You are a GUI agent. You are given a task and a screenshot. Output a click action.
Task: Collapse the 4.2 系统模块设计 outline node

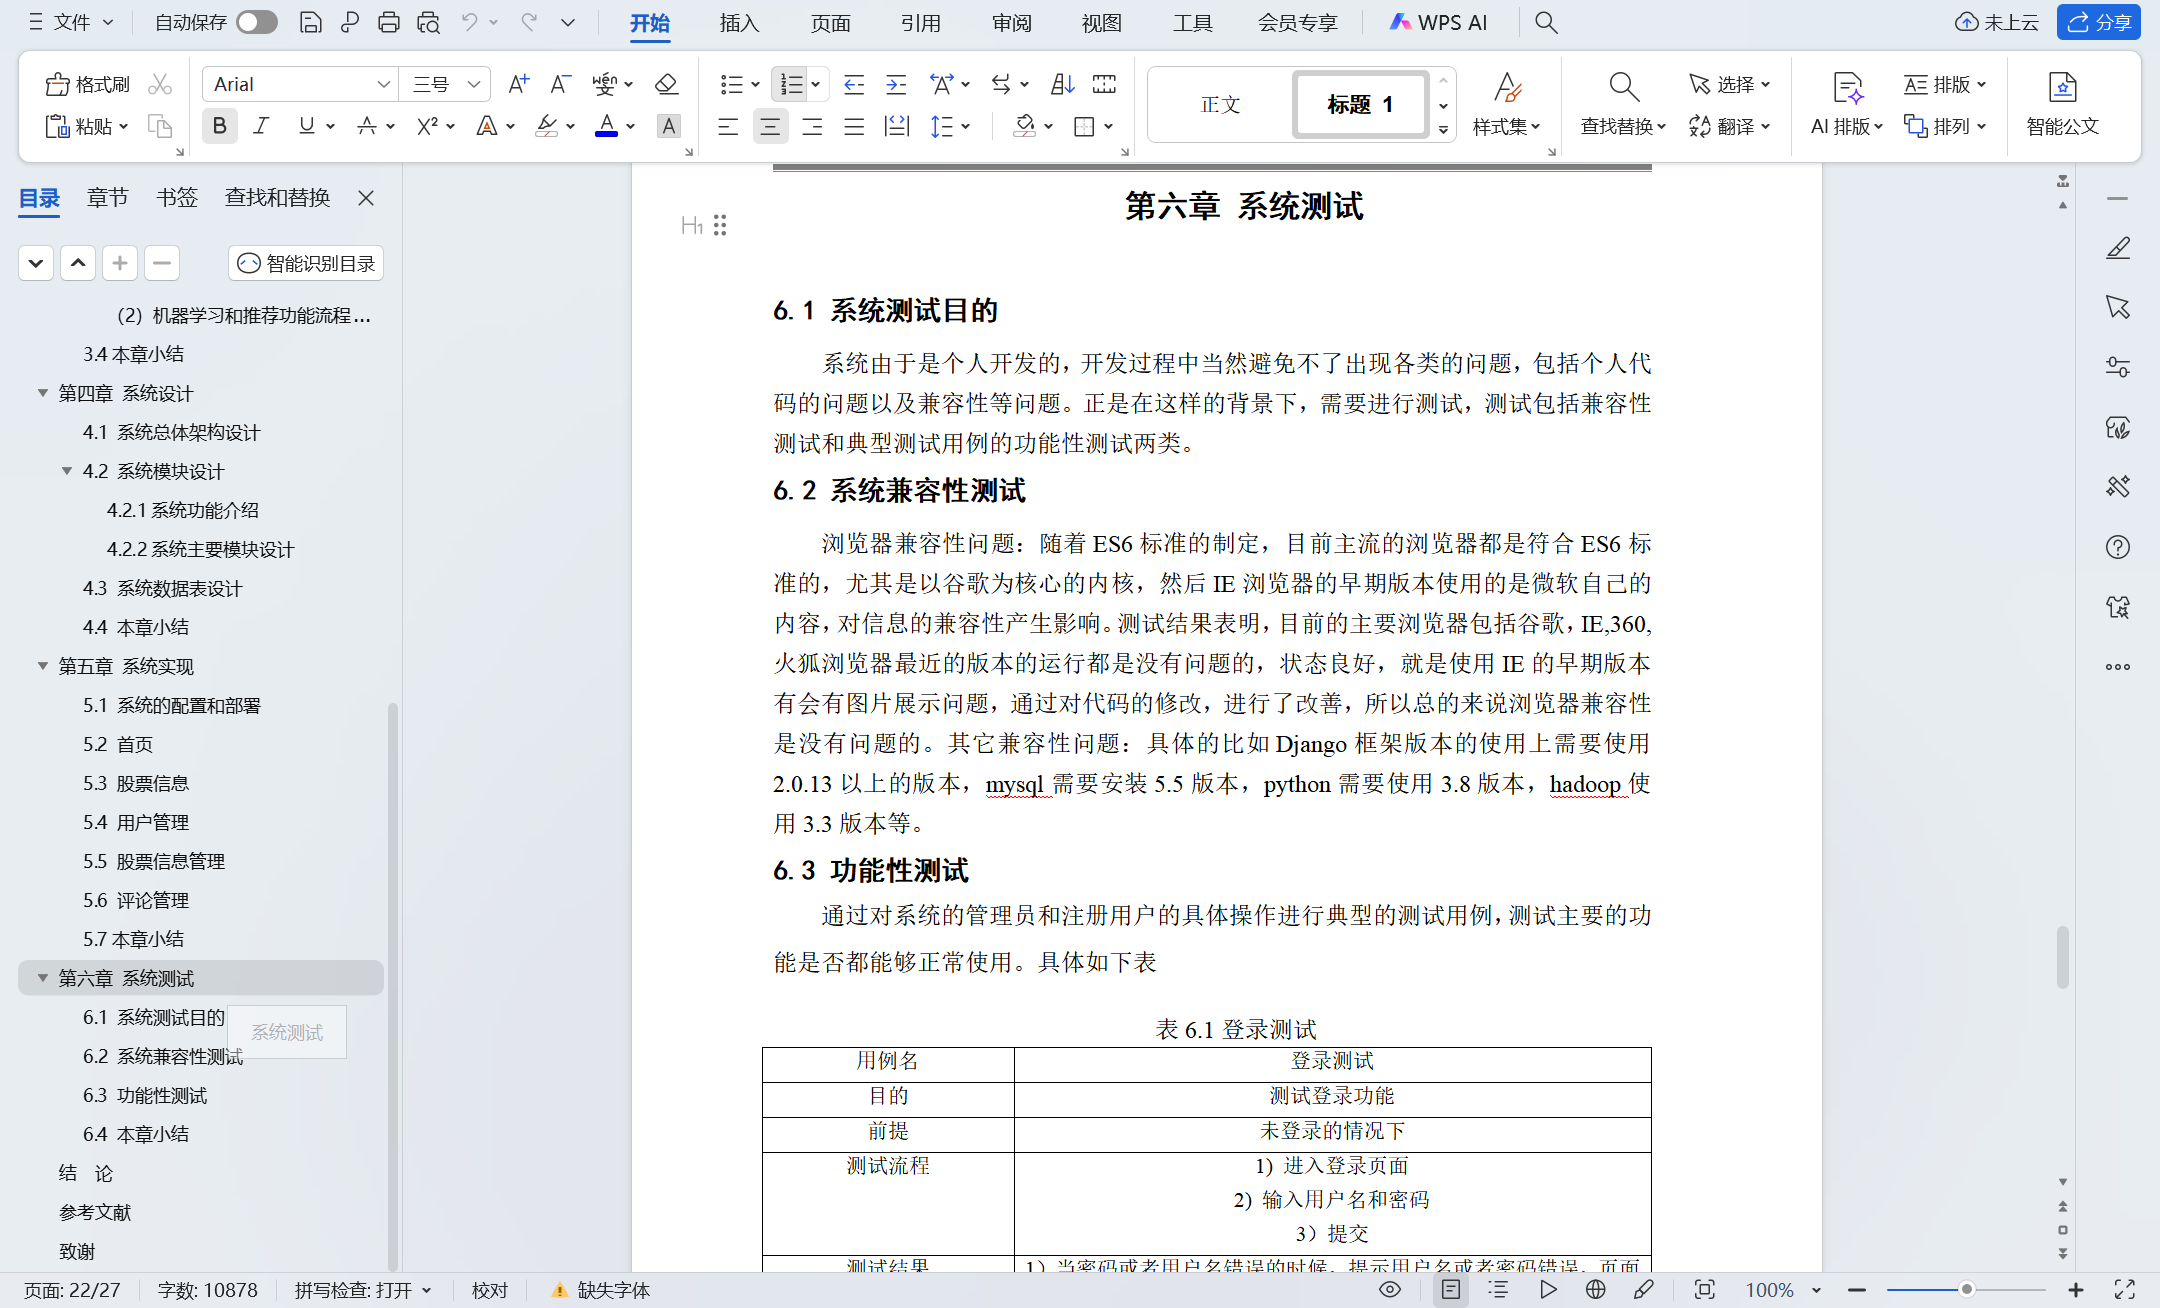(67, 471)
